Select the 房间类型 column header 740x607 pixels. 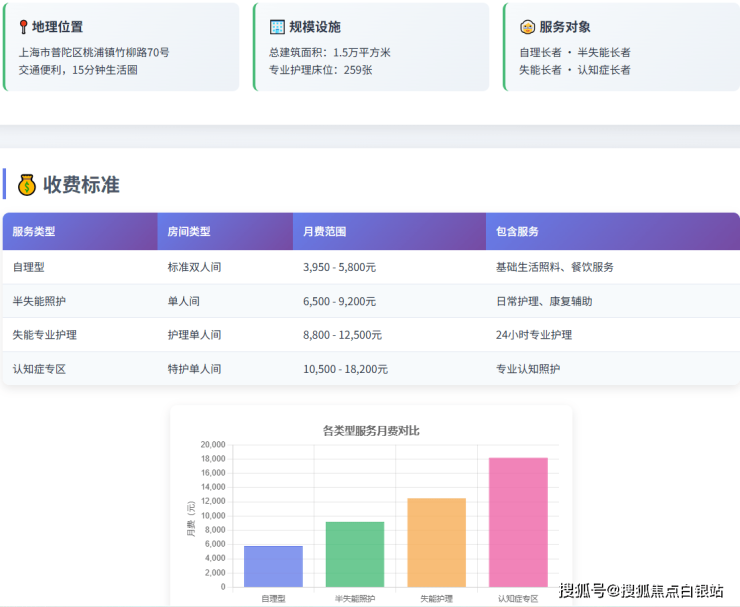tap(189, 231)
